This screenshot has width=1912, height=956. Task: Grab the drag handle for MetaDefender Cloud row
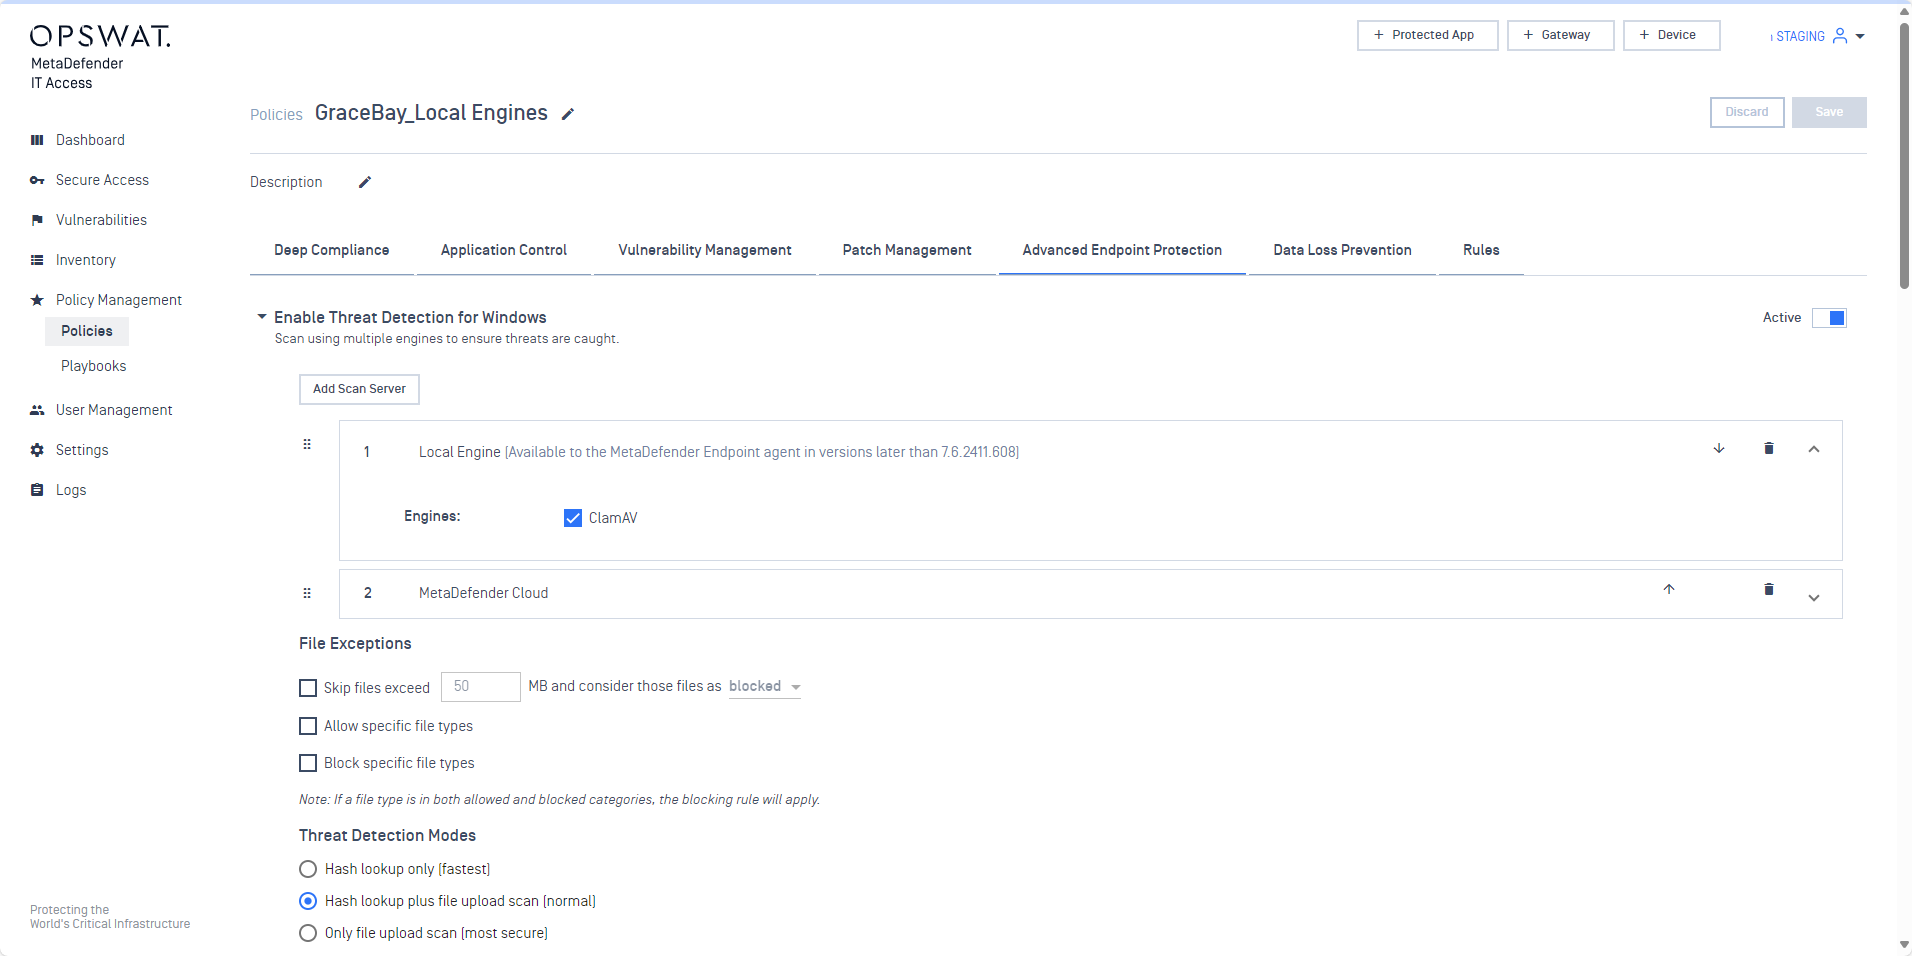pyautogui.click(x=307, y=593)
